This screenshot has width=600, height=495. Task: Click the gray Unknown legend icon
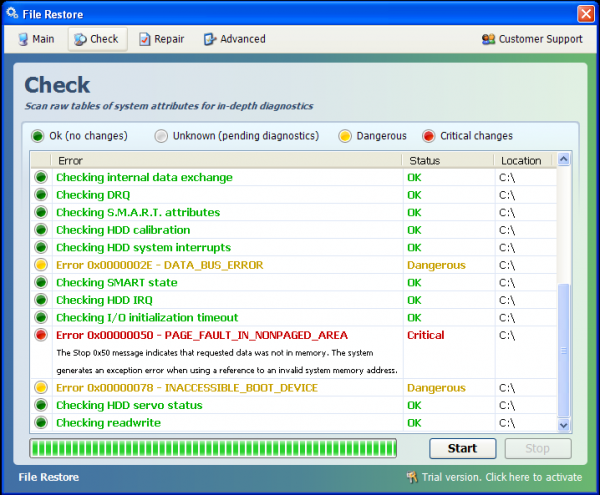[x=161, y=136]
